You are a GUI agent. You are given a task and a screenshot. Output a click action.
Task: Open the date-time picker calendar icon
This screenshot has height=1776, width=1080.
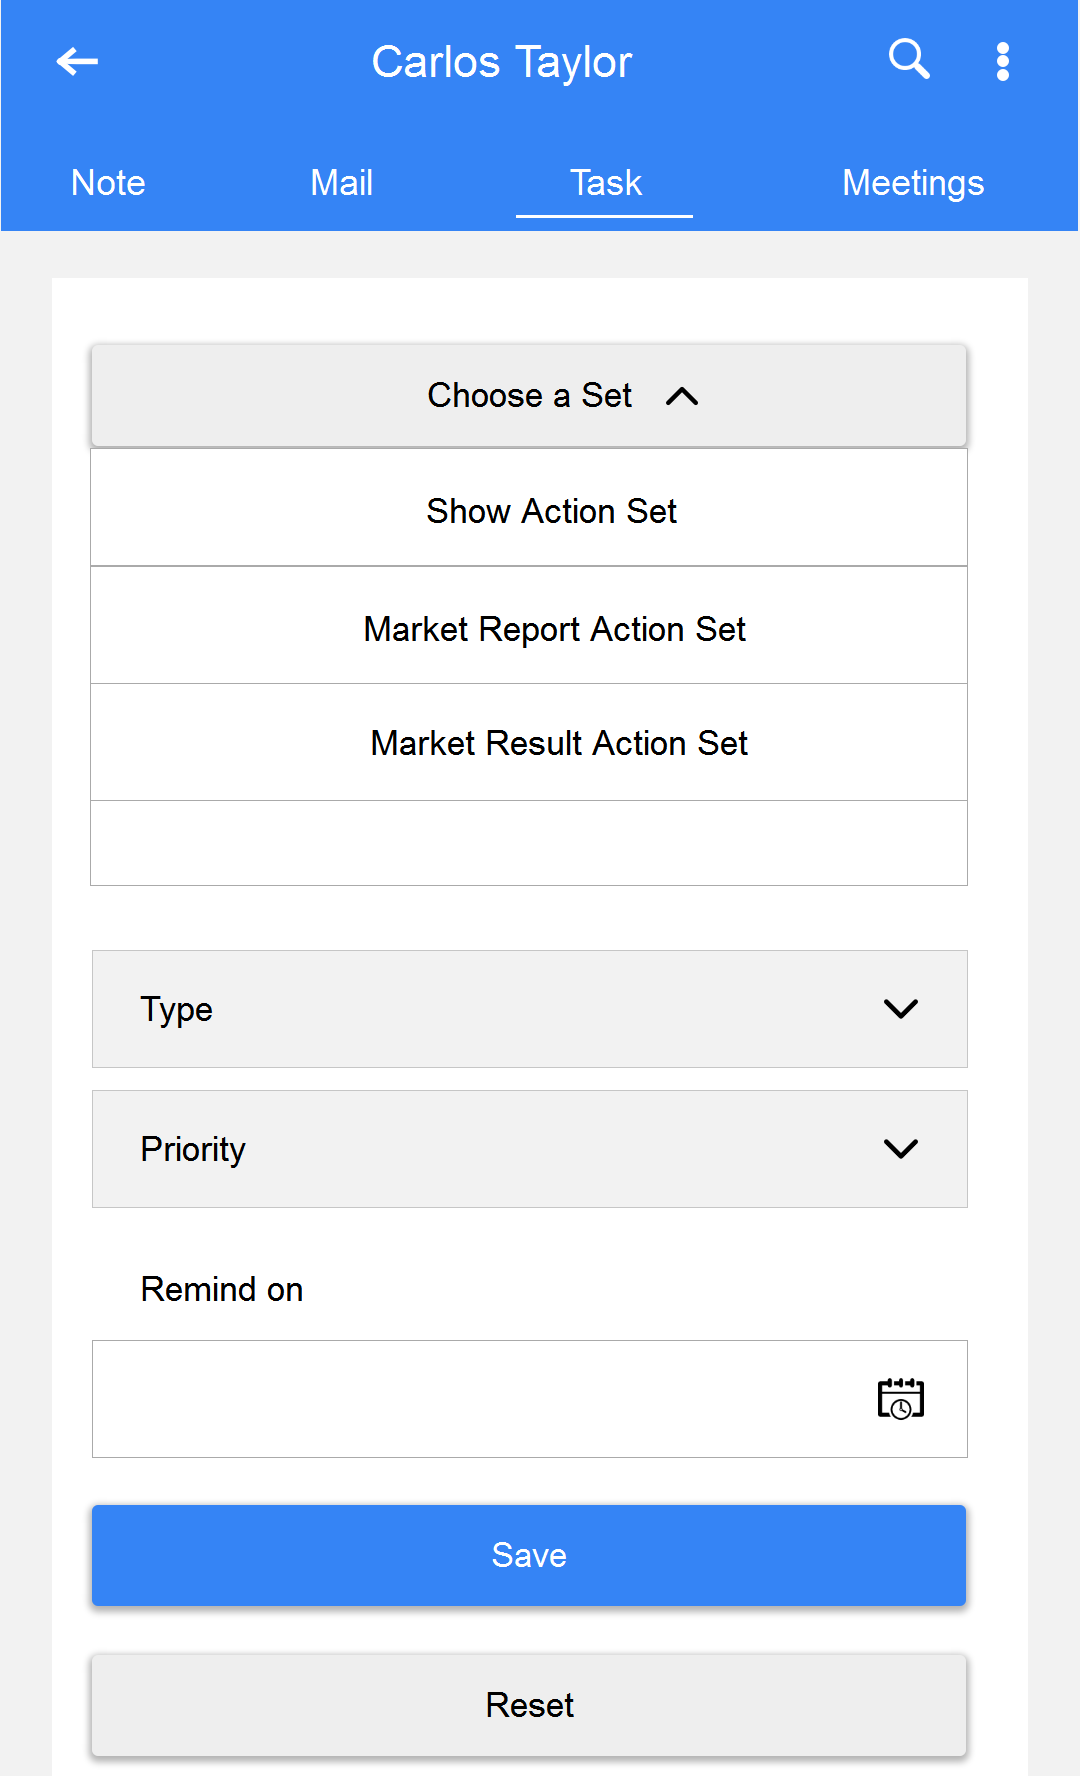[901, 1398]
